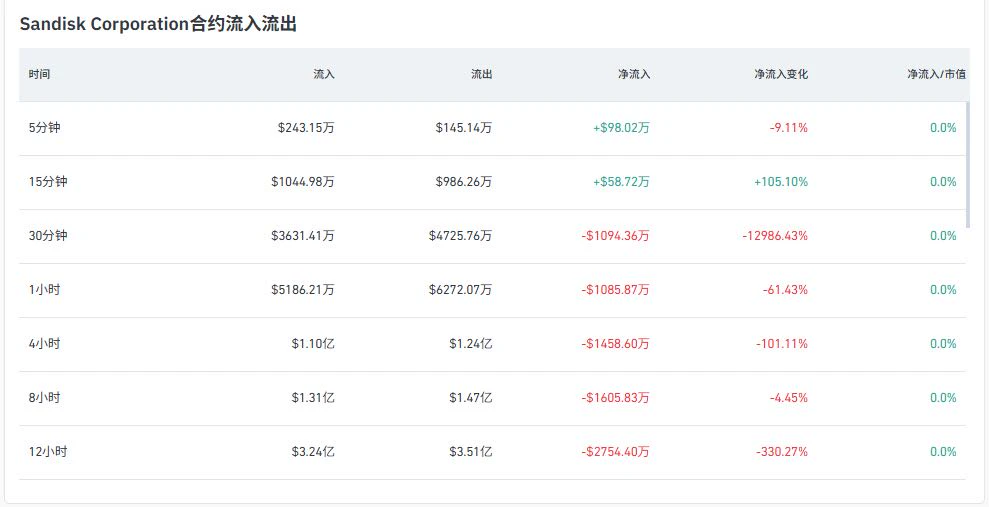This screenshot has width=989, height=507.
Task: Click inflow value $1.31亿
Action: pyautogui.click(x=313, y=398)
